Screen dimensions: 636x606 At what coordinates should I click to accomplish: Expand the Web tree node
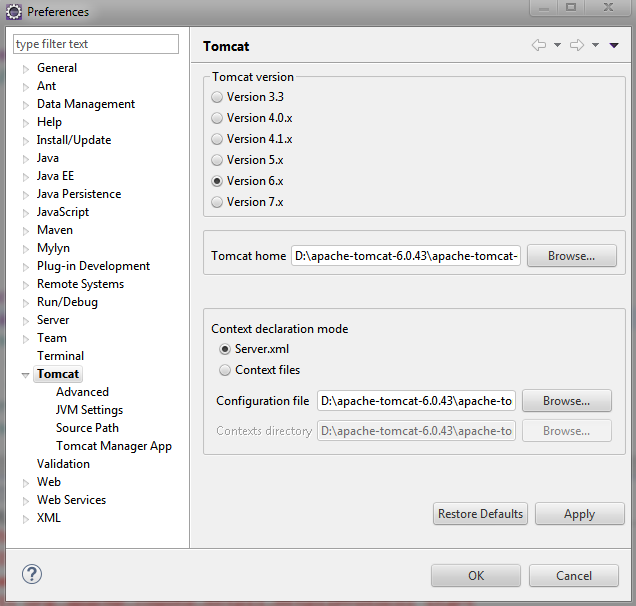[26, 483]
